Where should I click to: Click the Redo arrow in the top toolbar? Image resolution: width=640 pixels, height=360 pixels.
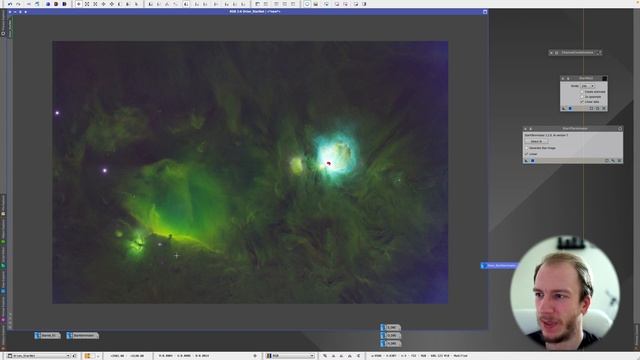(x=18, y=4)
